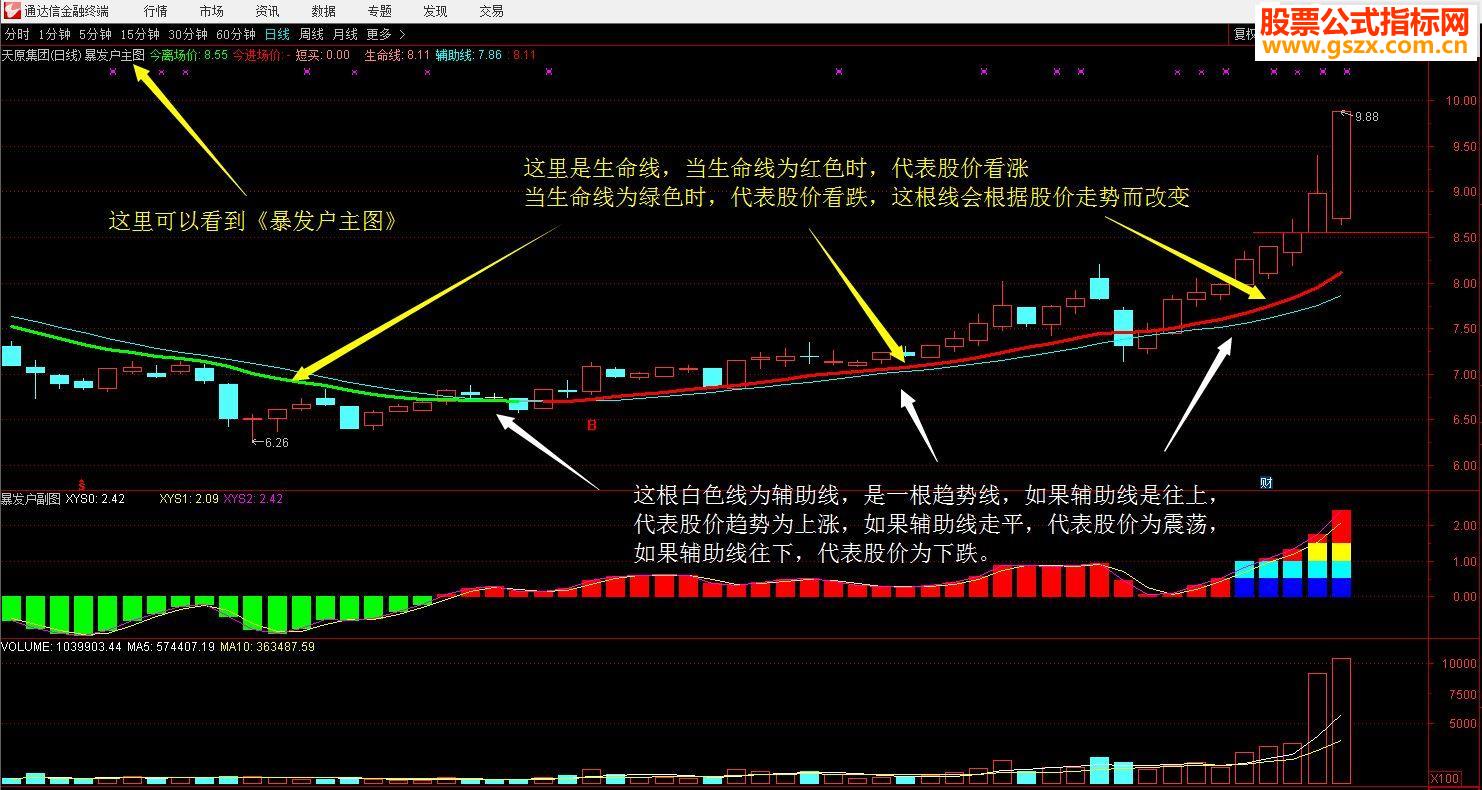Image resolution: width=1482 pixels, height=790 pixels.
Task: Click the tallest volume bar
Action: click(x=1342, y=721)
